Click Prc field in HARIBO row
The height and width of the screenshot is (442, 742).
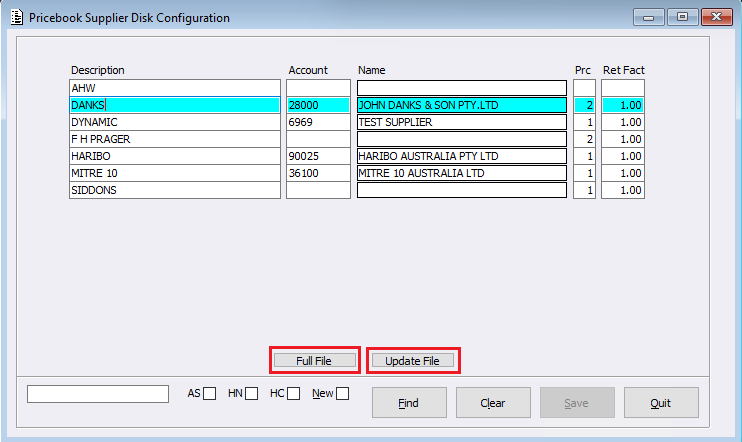coord(584,156)
